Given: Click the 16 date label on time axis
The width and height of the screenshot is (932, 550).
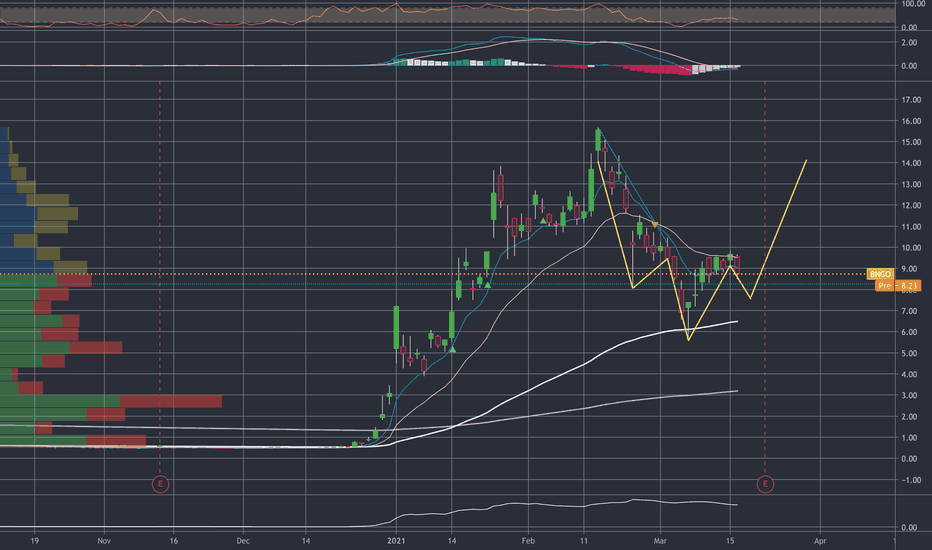Looking at the screenshot, I should tap(174, 540).
